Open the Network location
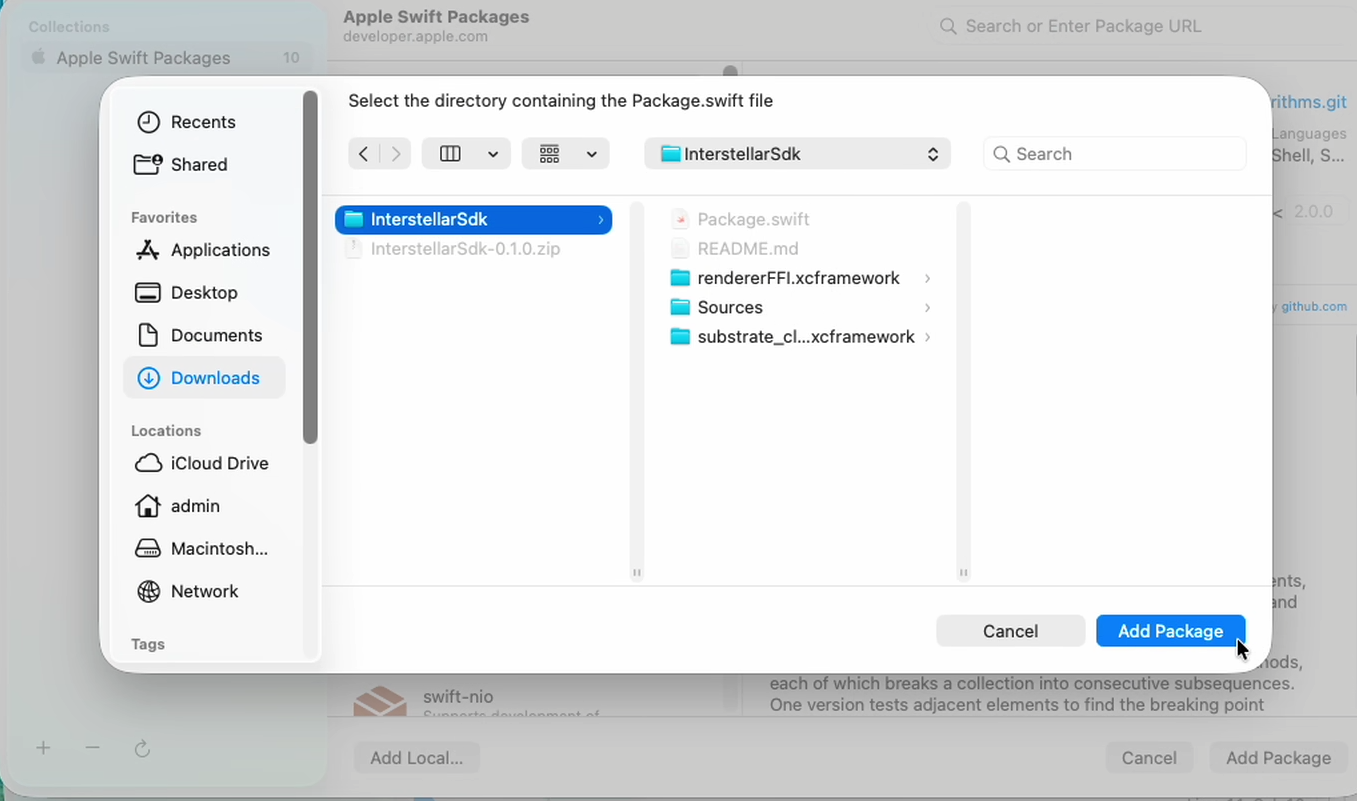Viewport: 1357px width, 801px height. click(x=187, y=592)
